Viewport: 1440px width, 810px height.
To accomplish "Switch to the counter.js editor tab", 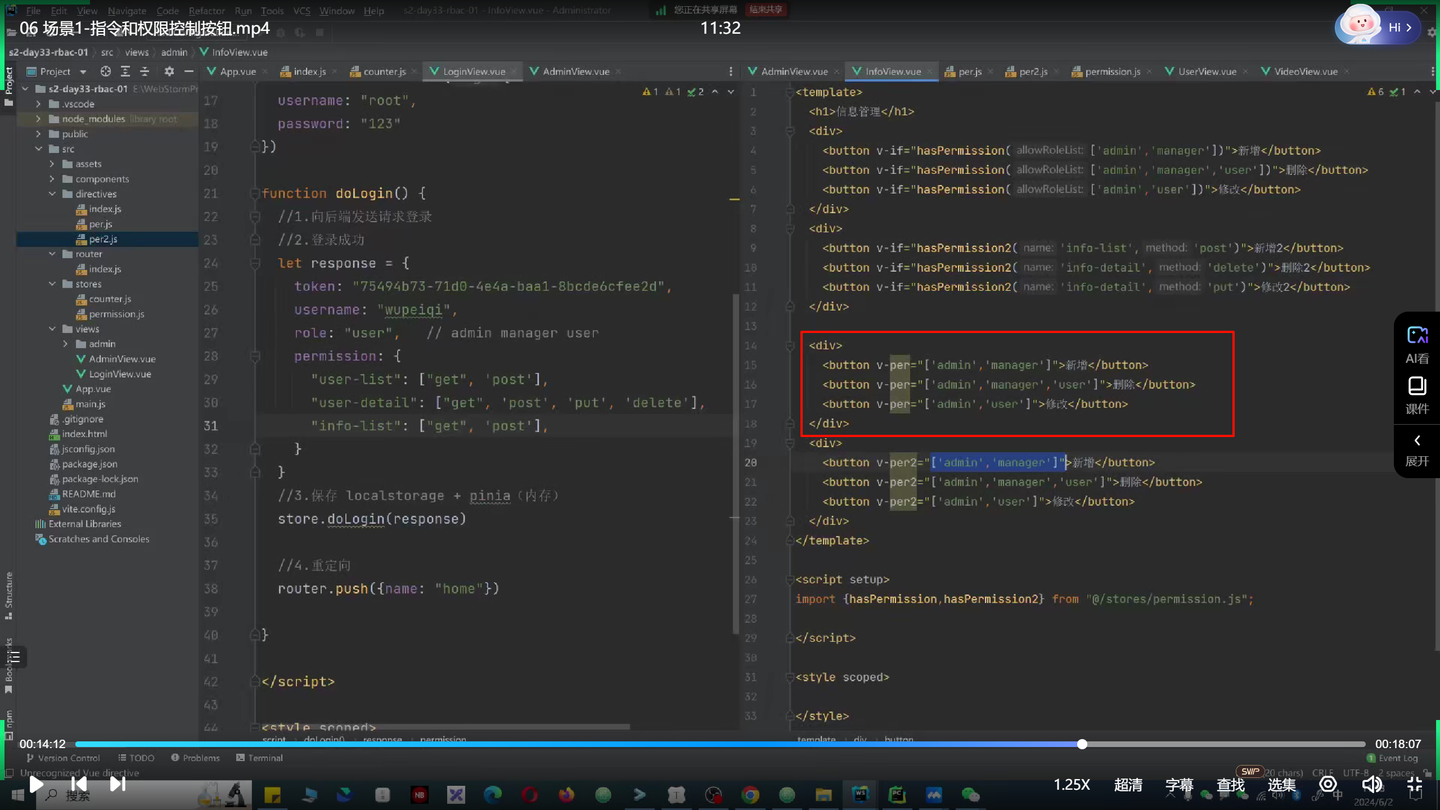I will pyautogui.click(x=384, y=72).
